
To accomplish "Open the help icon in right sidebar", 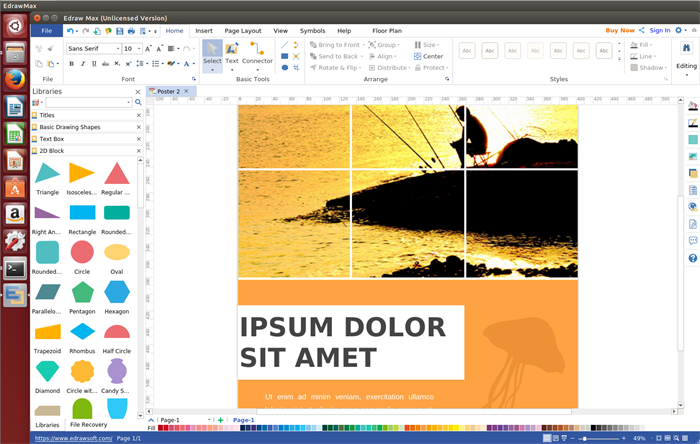I will (x=692, y=258).
